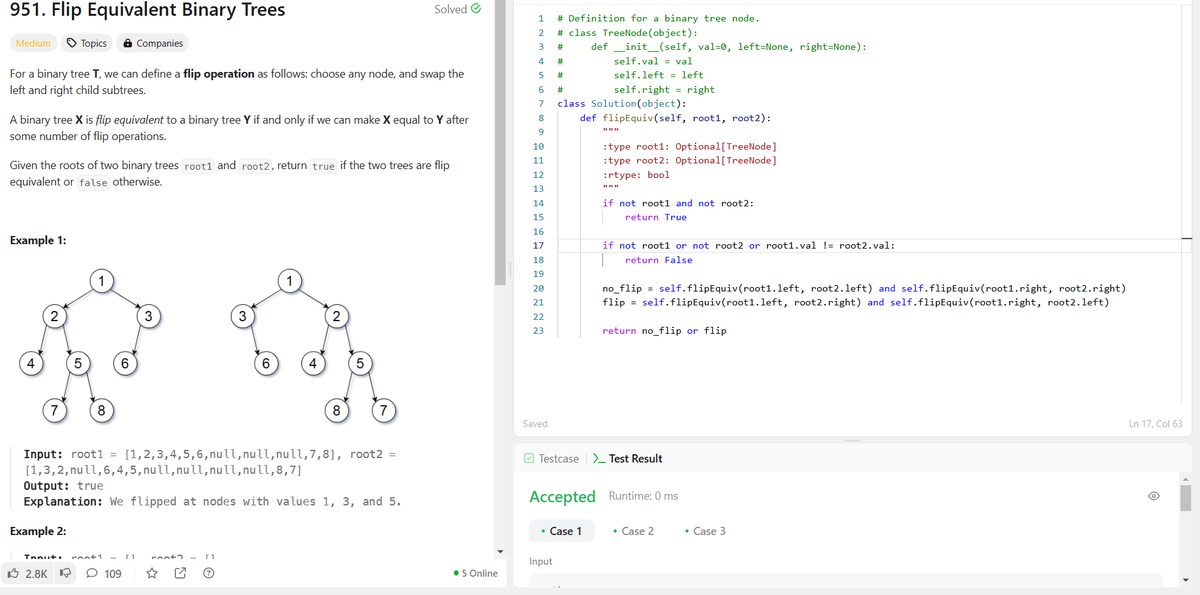
Task: Click line 15 return True
Action: [655, 217]
